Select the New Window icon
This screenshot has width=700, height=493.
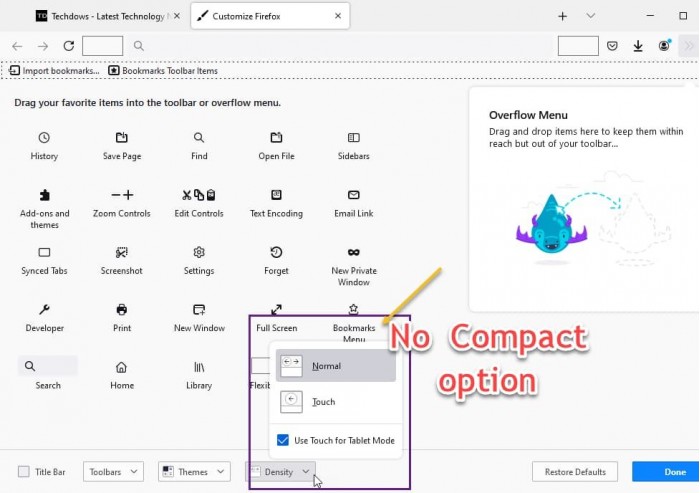199,309
